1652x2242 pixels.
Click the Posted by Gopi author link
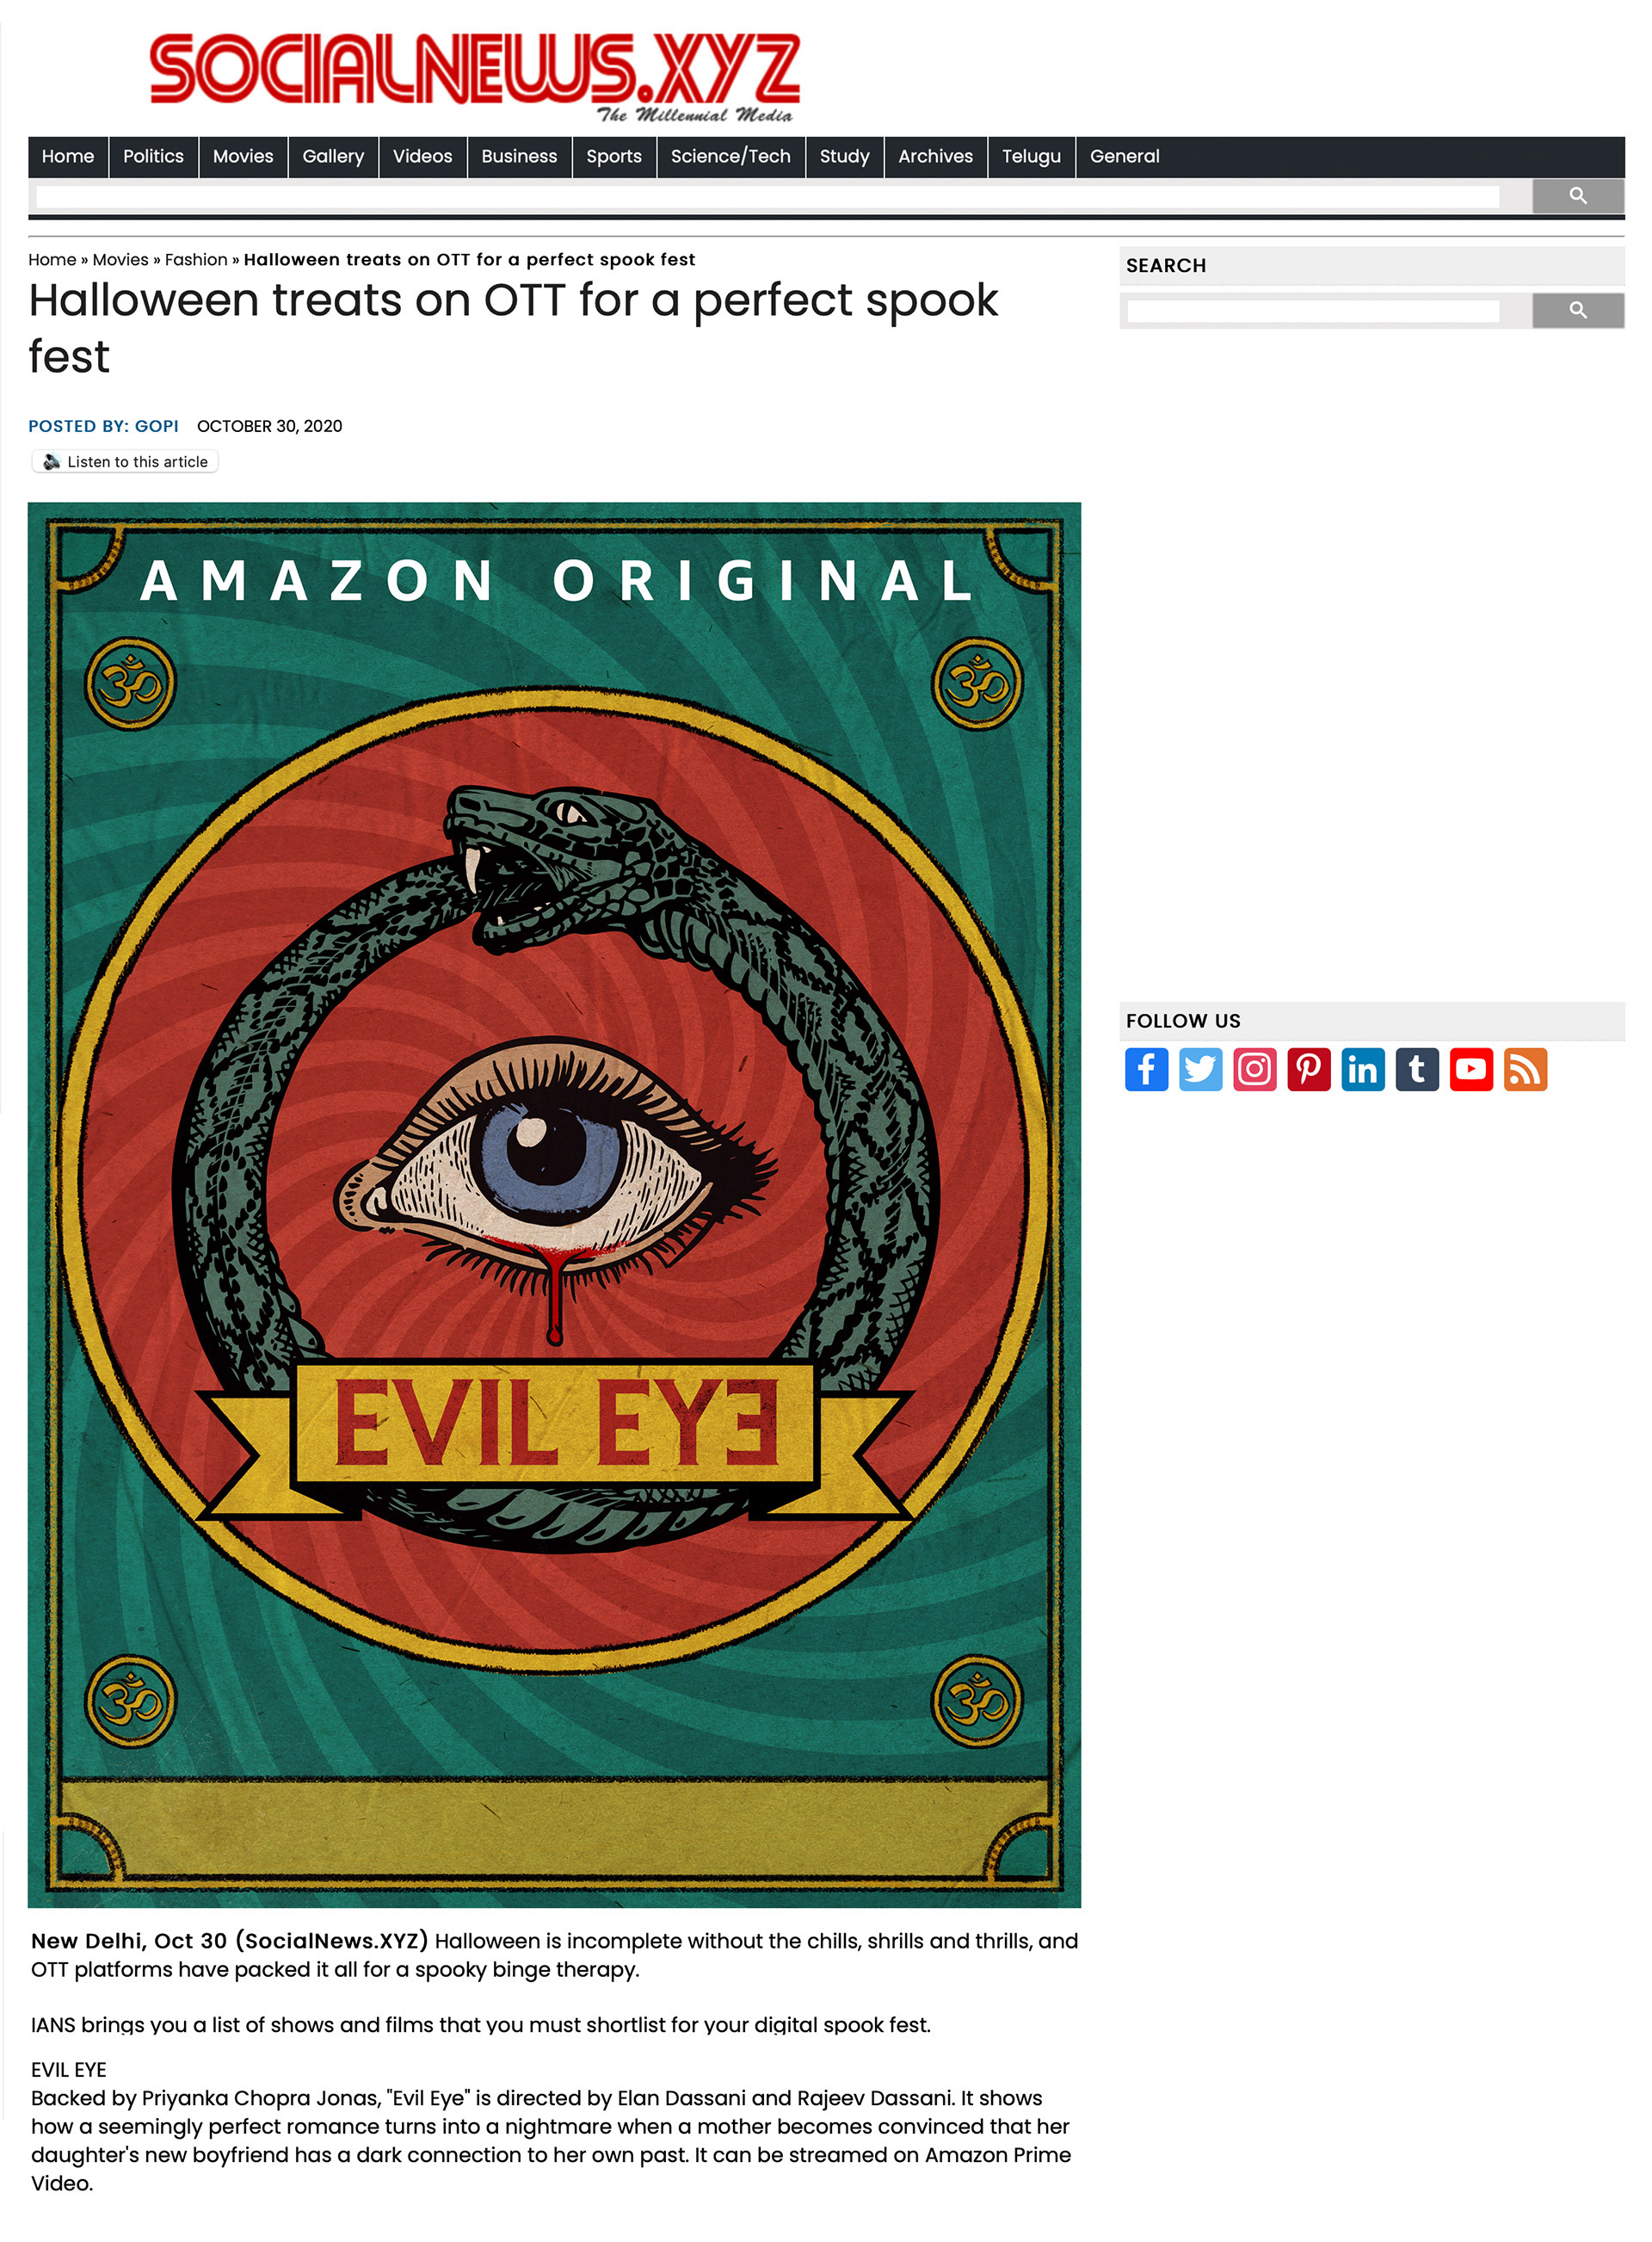click(103, 426)
